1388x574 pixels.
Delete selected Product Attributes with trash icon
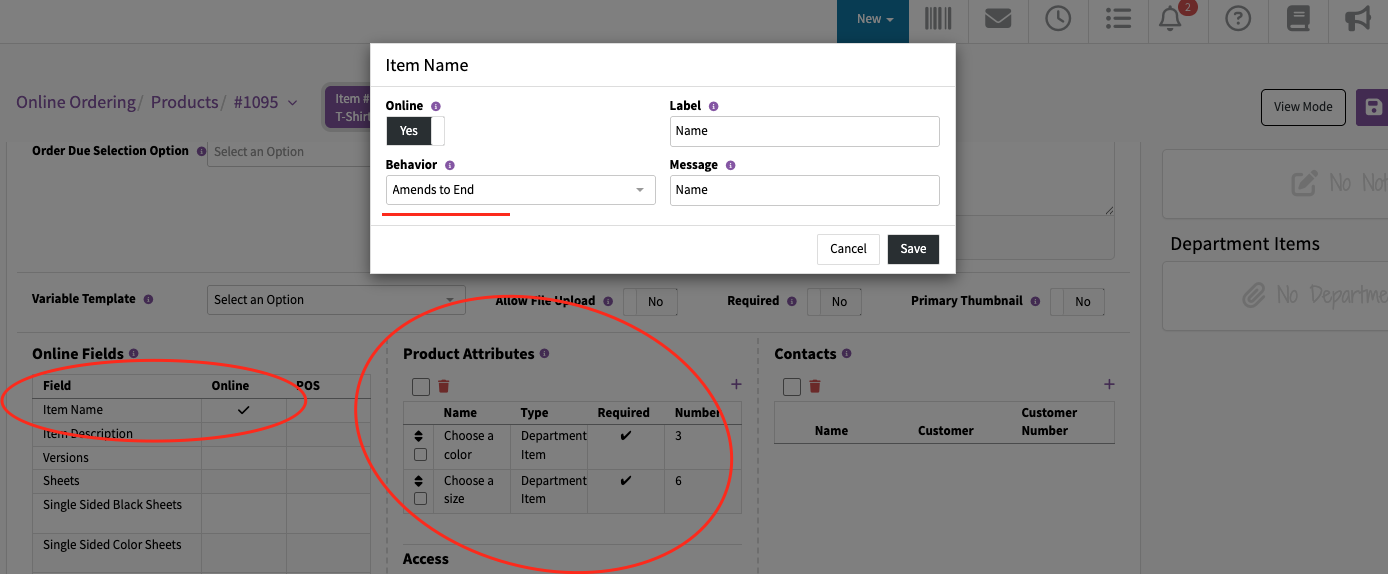(x=444, y=386)
